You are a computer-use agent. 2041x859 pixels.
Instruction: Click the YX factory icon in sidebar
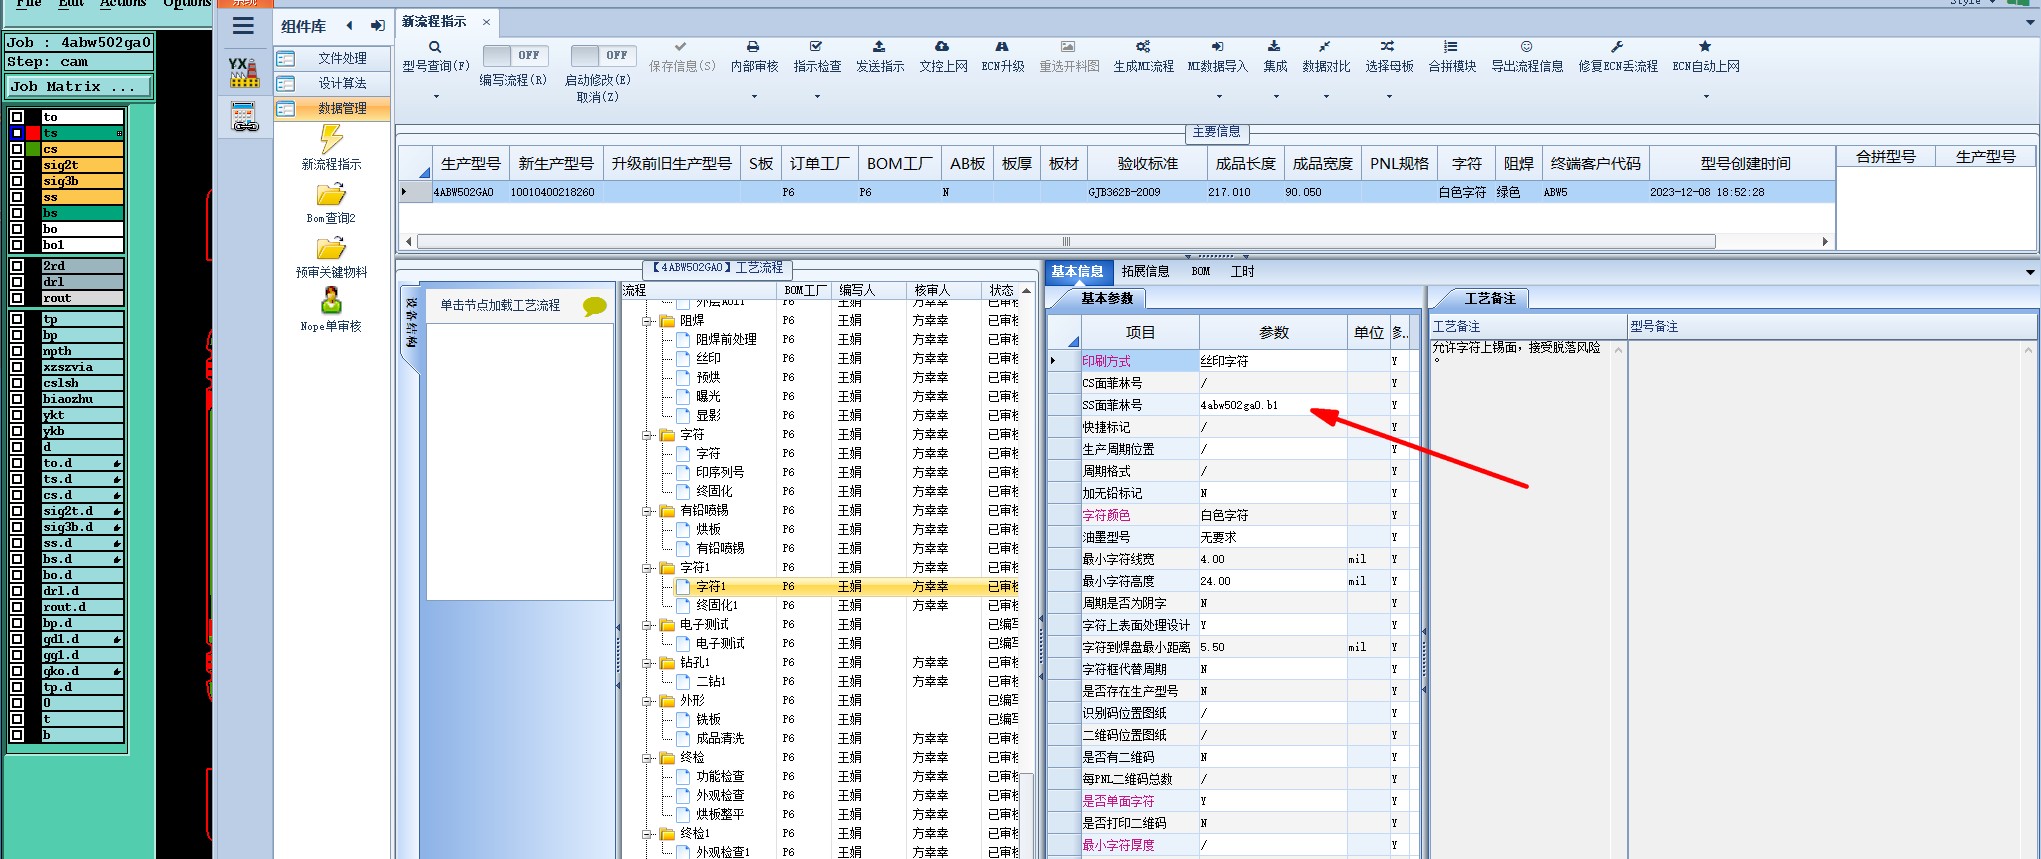coord(243,72)
